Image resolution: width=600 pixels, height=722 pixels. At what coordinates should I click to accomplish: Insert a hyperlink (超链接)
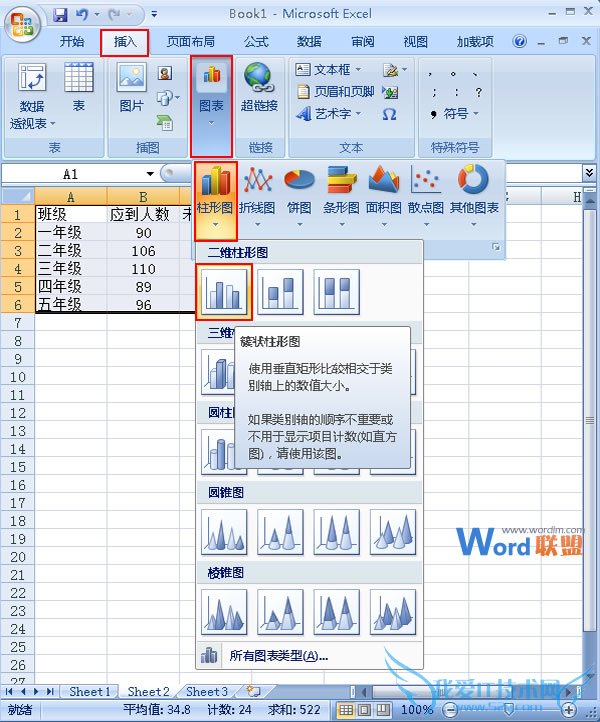coord(259,87)
